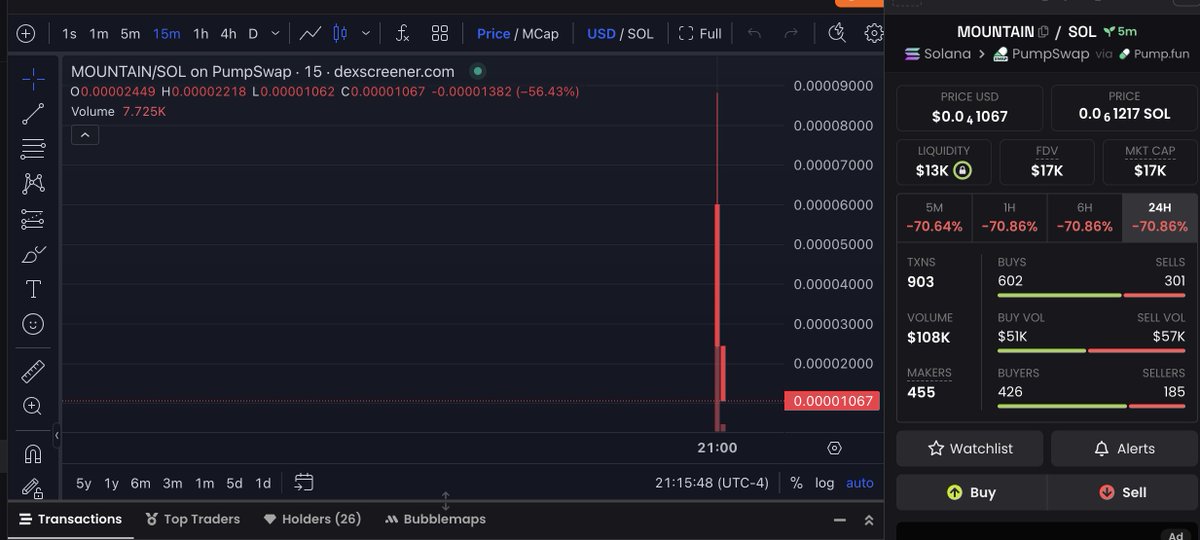1200x540 pixels.
Task: Activate the zoom in tool
Action: pos(33,406)
